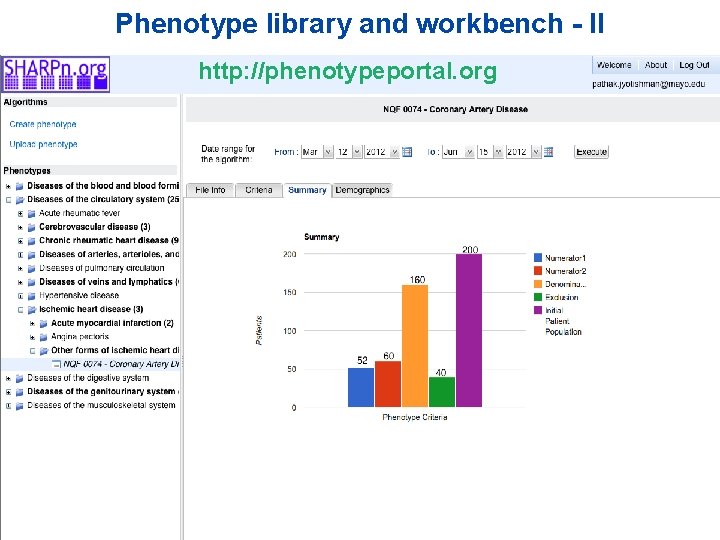
Task: Click folder icon beside Diseases of the musculoskeletal system
Action: 20,405
